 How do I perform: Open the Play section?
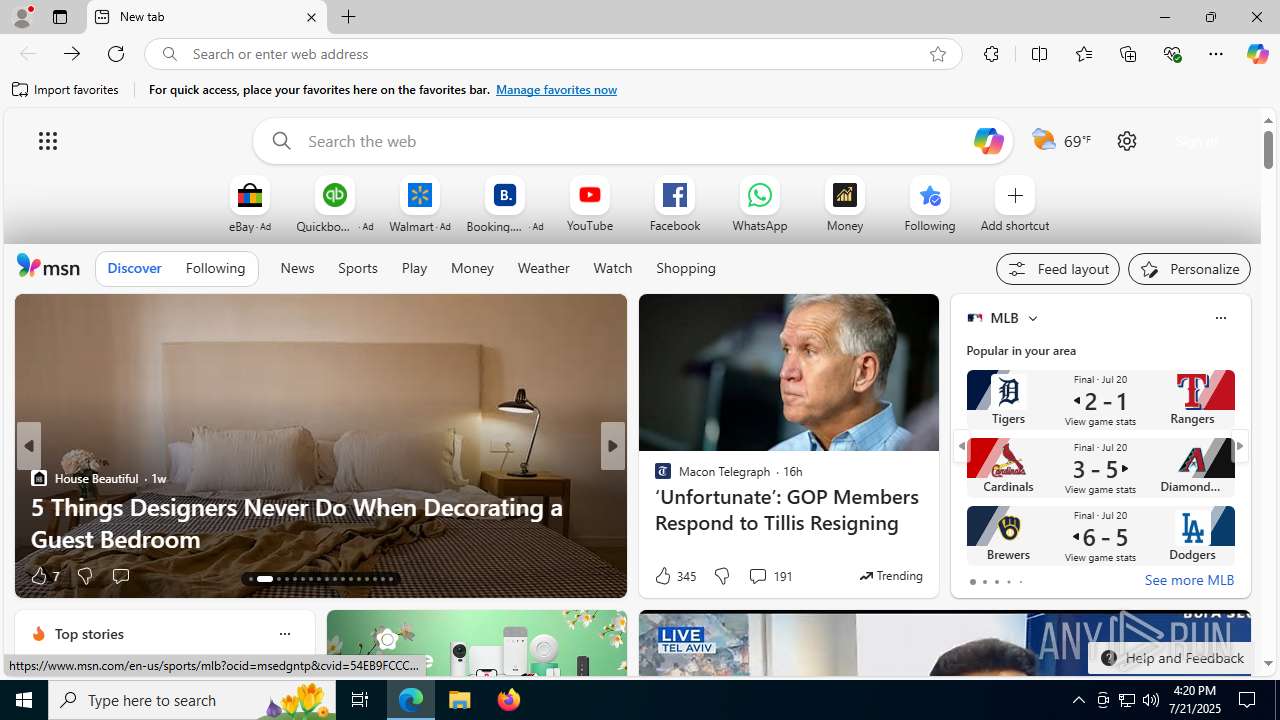[414, 268]
